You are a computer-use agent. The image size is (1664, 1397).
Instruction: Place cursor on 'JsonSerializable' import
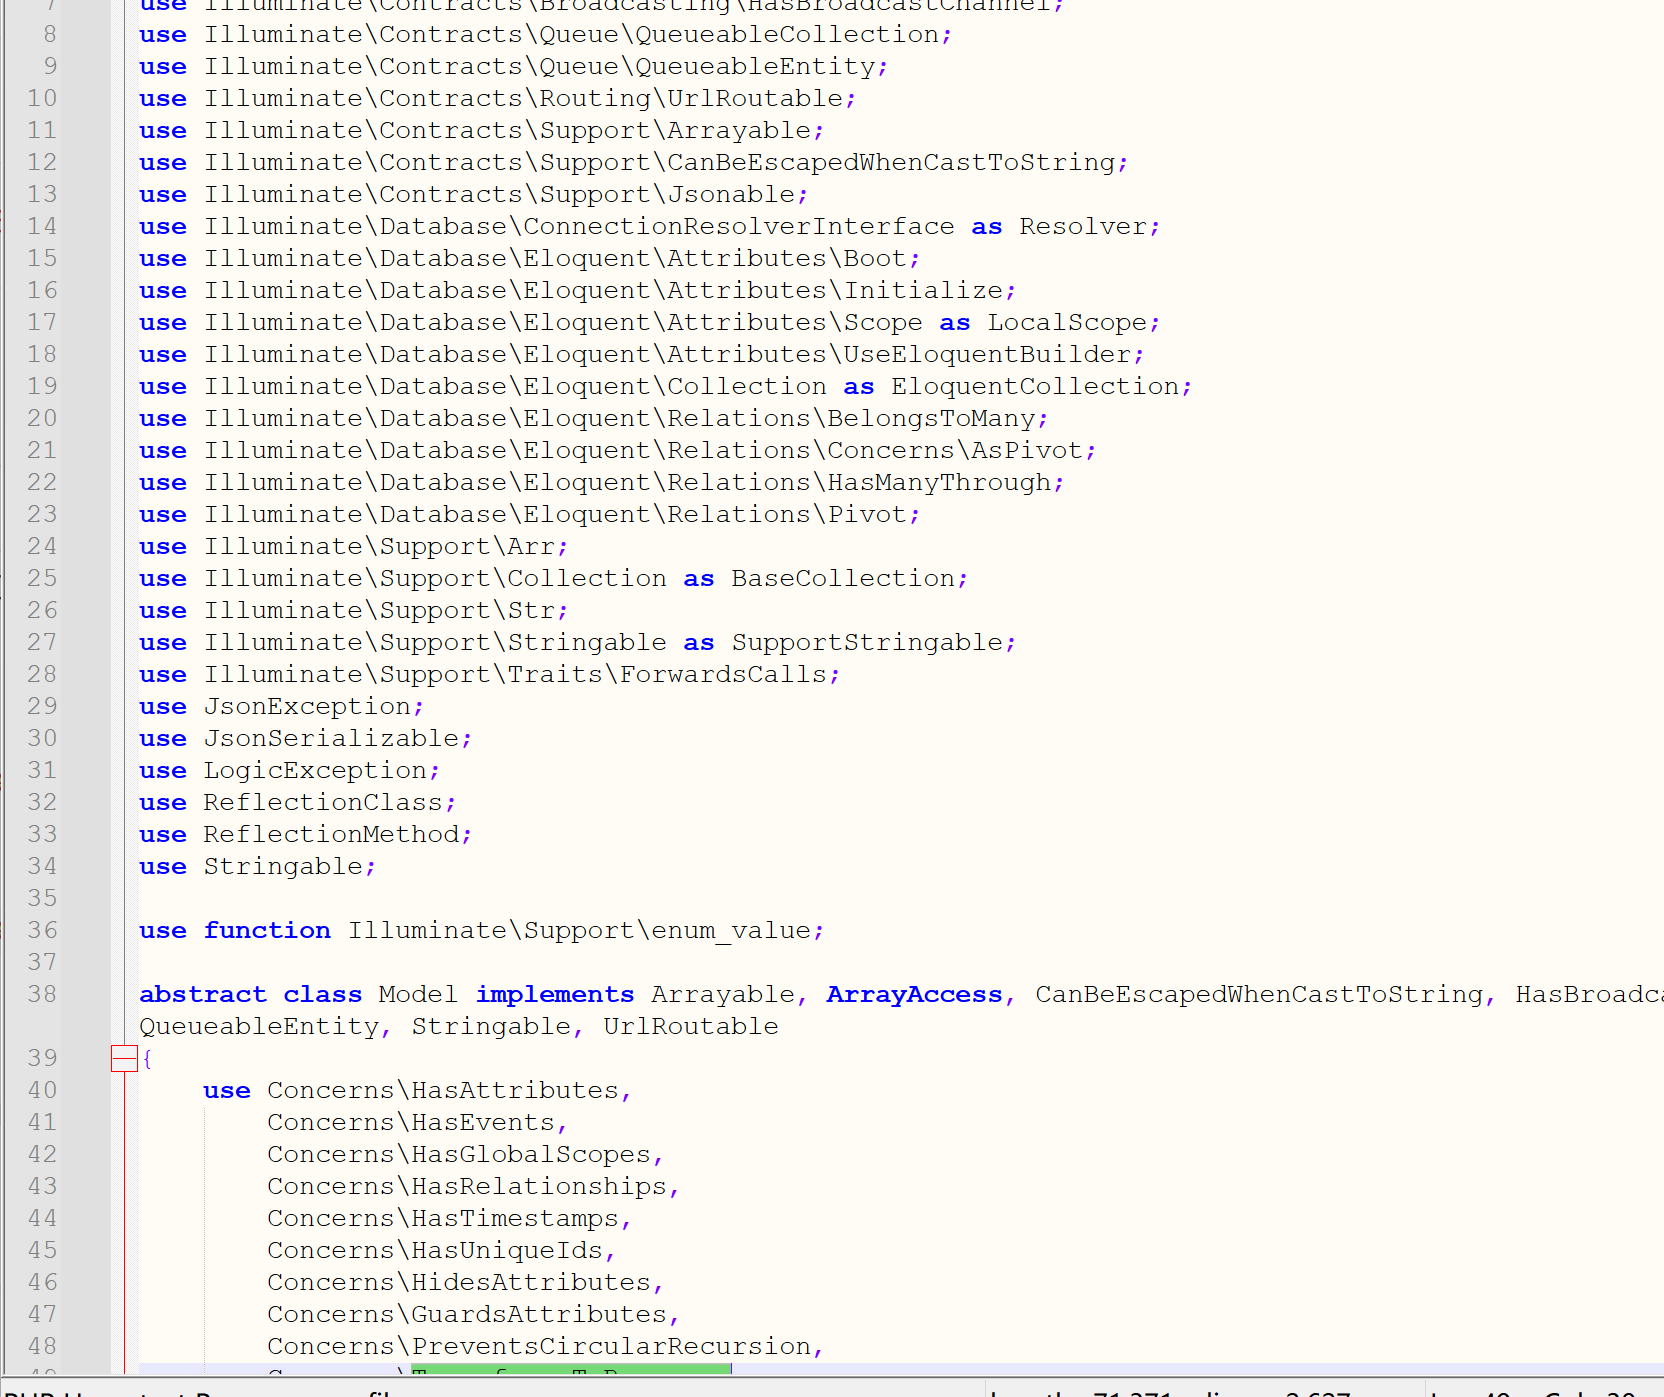point(331,738)
